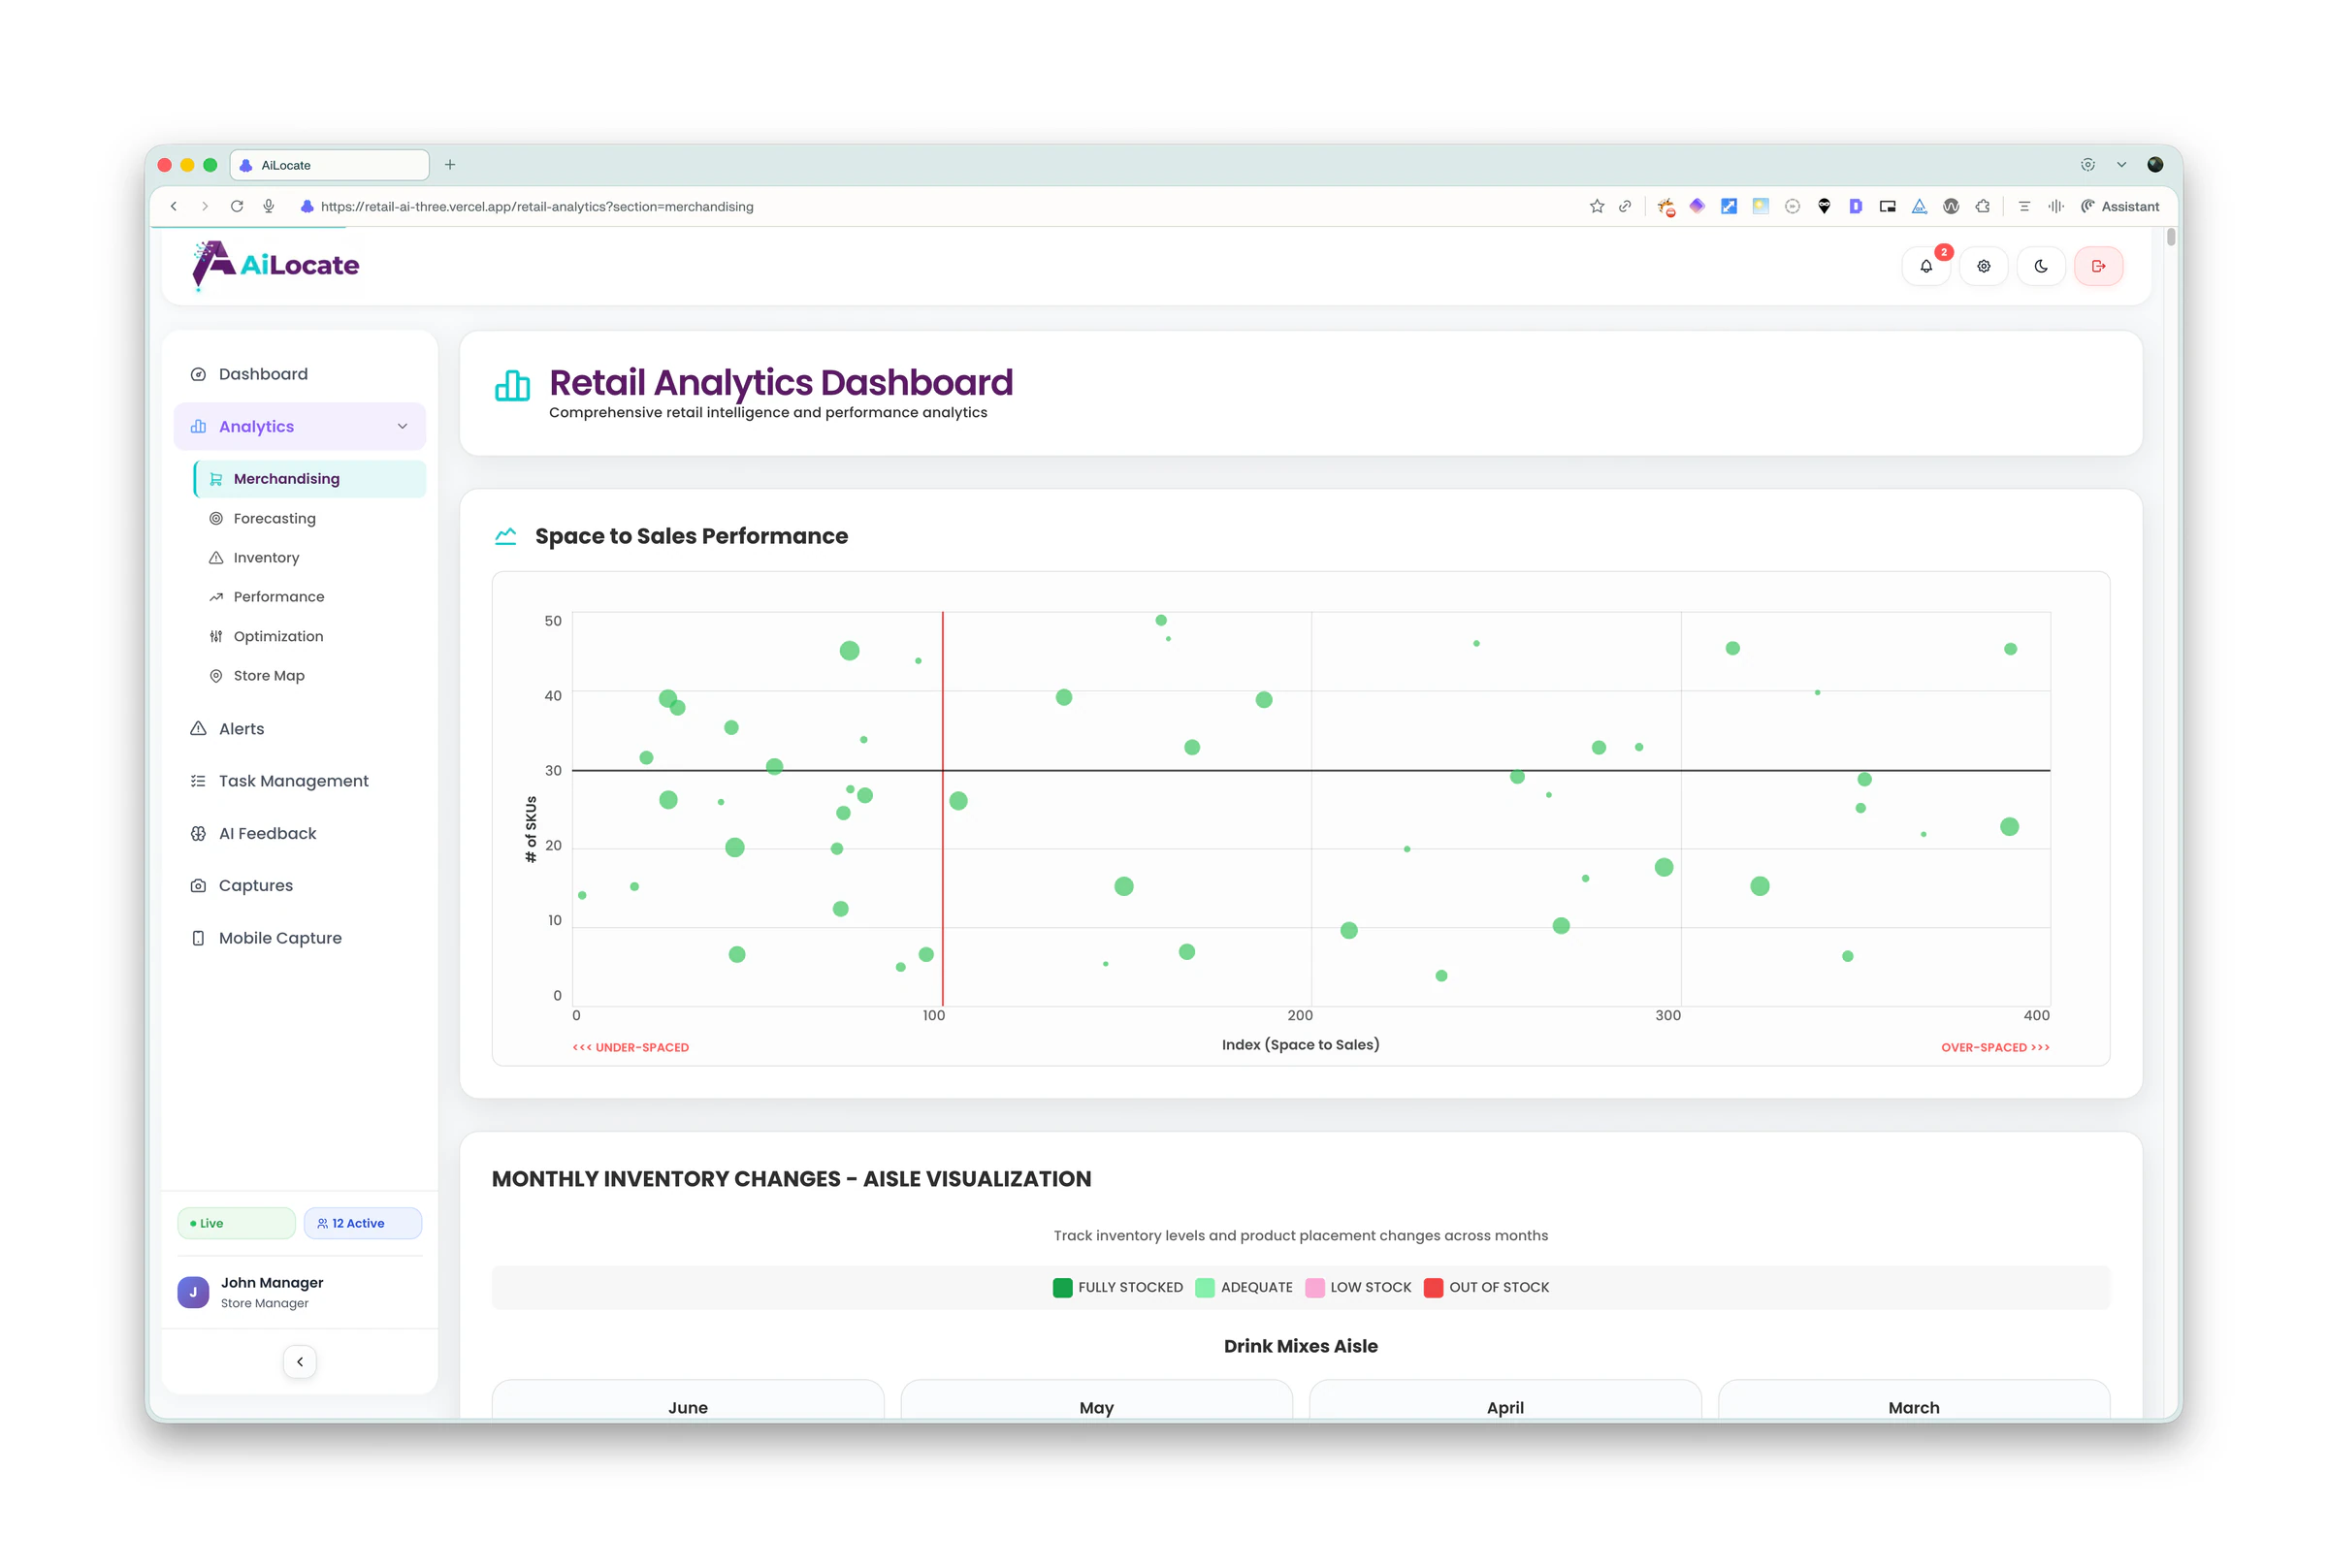Collapse the Analytics menu chevron
This screenshot has height=1568, width=2328.
click(402, 426)
